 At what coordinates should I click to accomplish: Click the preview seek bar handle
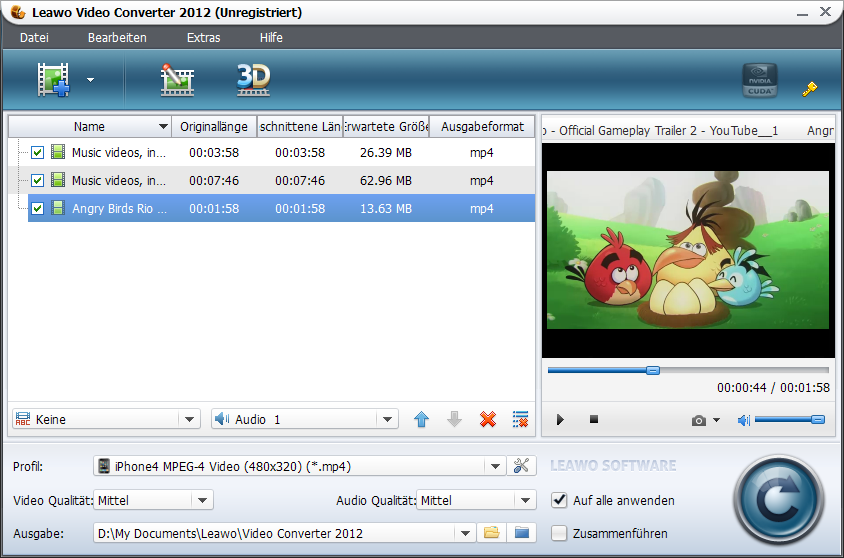tap(652, 370)
